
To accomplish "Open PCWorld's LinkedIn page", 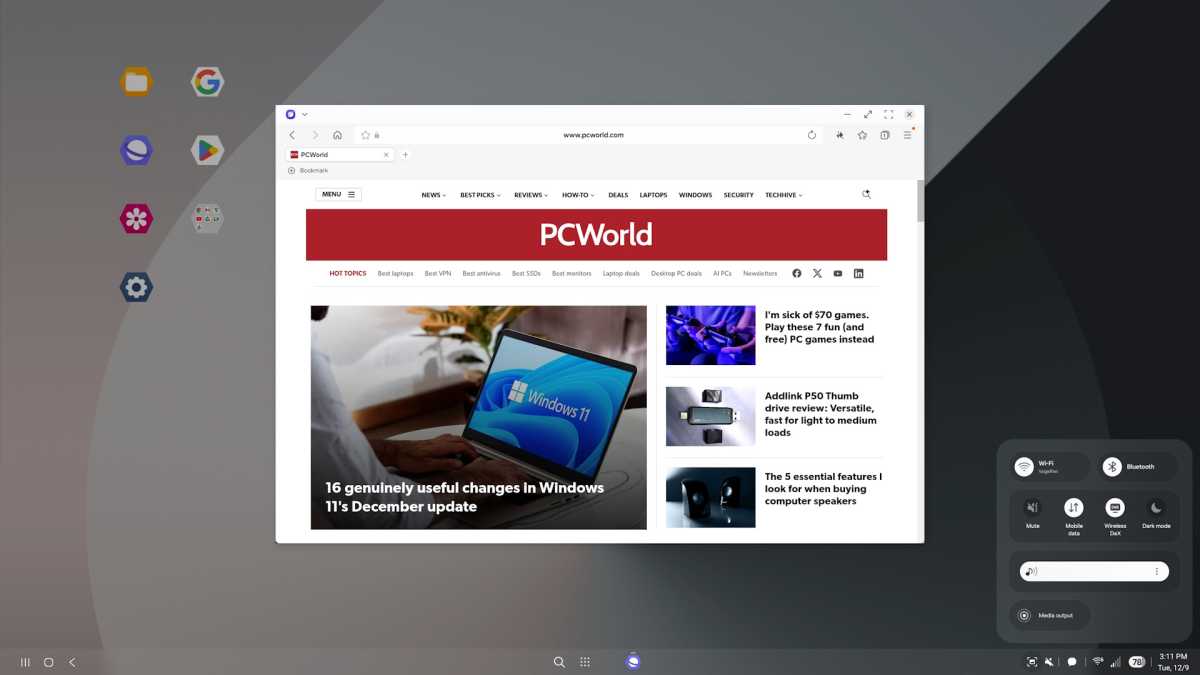I will point(858,273).
